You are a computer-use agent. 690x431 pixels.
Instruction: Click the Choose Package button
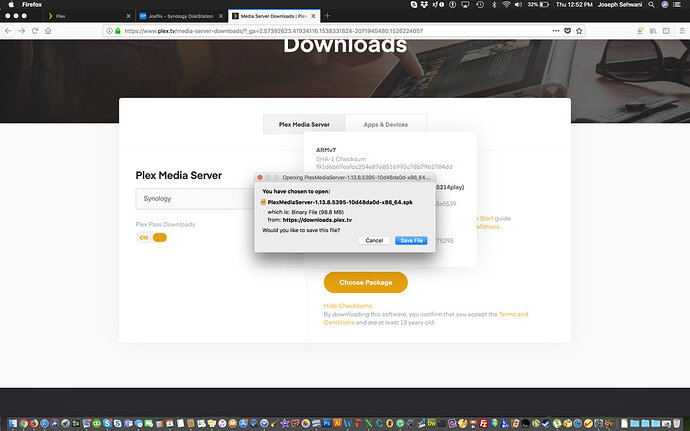[366, 282]
